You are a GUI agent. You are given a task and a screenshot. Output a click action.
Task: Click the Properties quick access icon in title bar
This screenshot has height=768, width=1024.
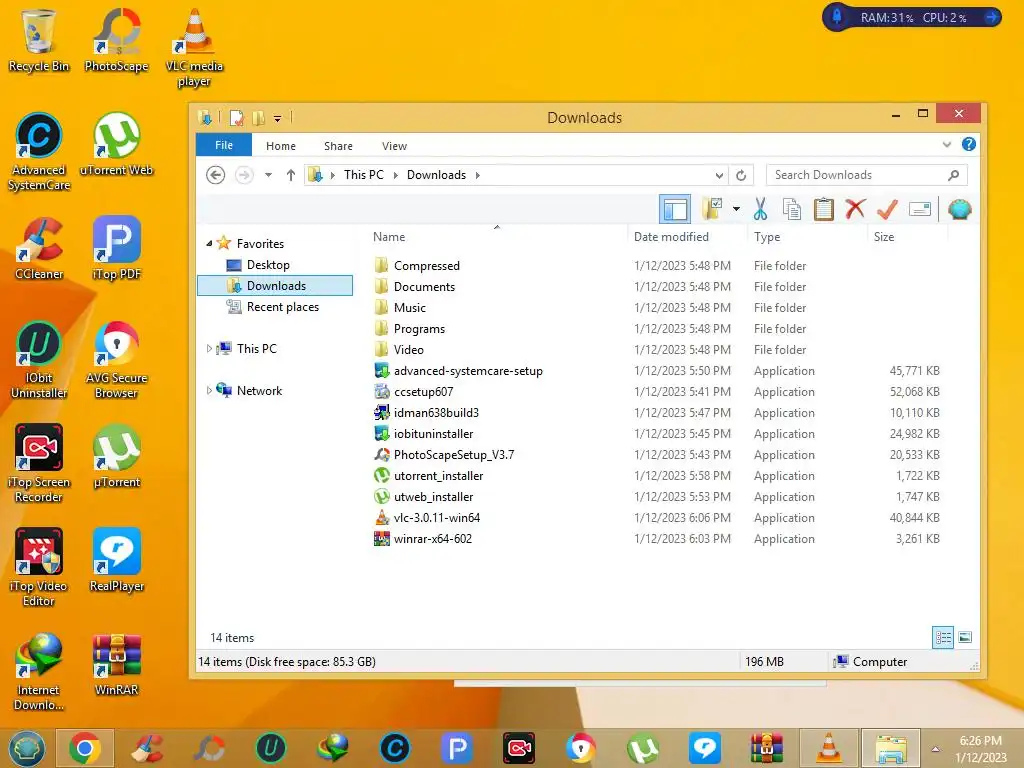pyautogui.click(x=236, y=118)
